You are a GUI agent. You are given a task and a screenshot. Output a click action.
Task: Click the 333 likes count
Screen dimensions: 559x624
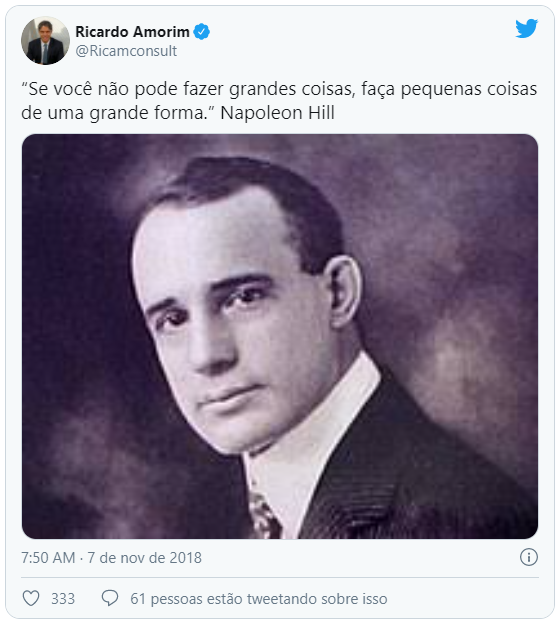click(x=63, y=599)
